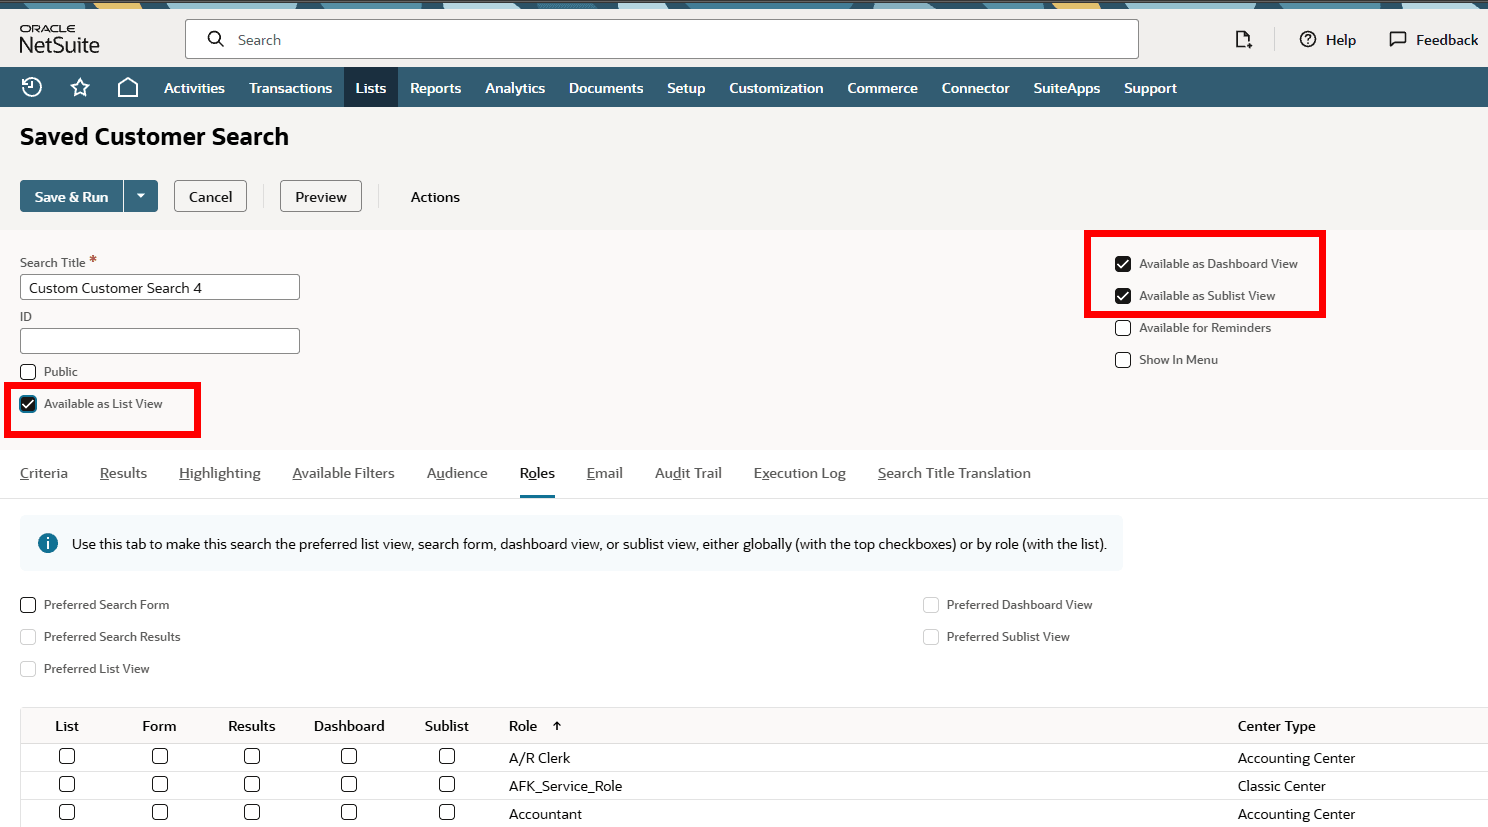The image size is (1488, 827).
Task: Open Feedback in the header
Action: pyautogui.click(x=1433, y=40)
